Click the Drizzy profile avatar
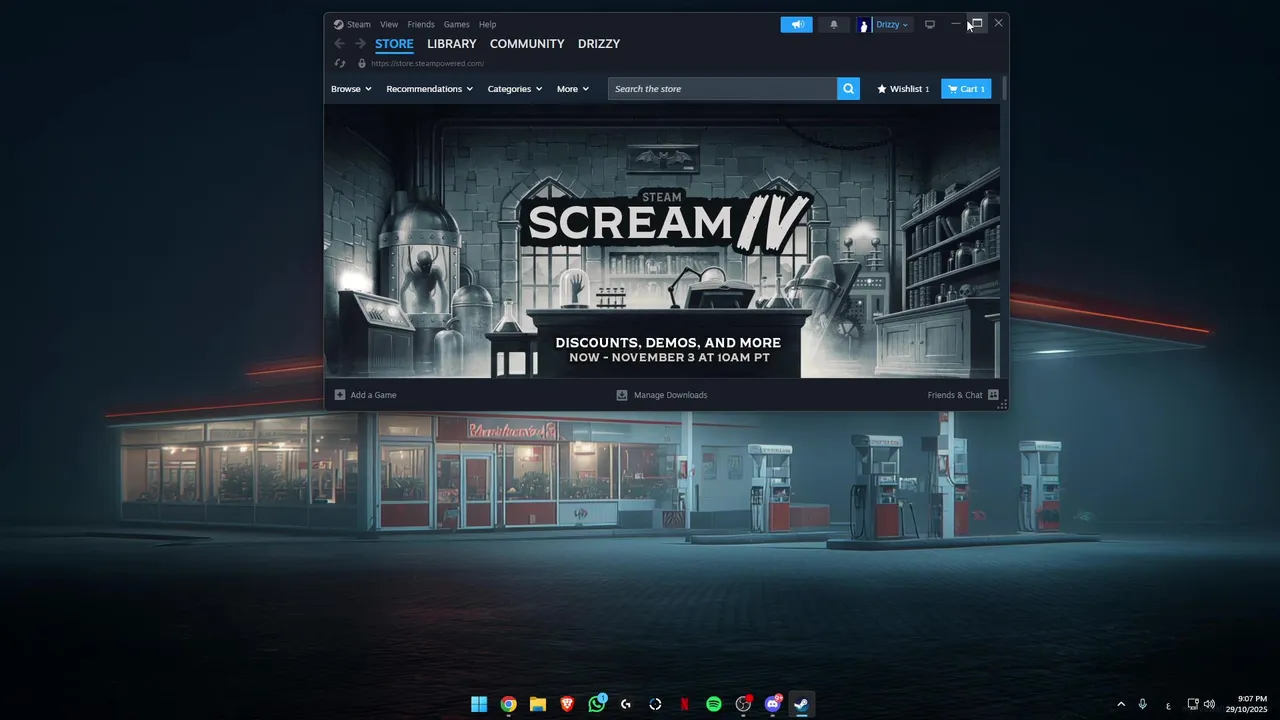Image resolution: width=1280 pixels, height=720 pixels. point(864,25)
